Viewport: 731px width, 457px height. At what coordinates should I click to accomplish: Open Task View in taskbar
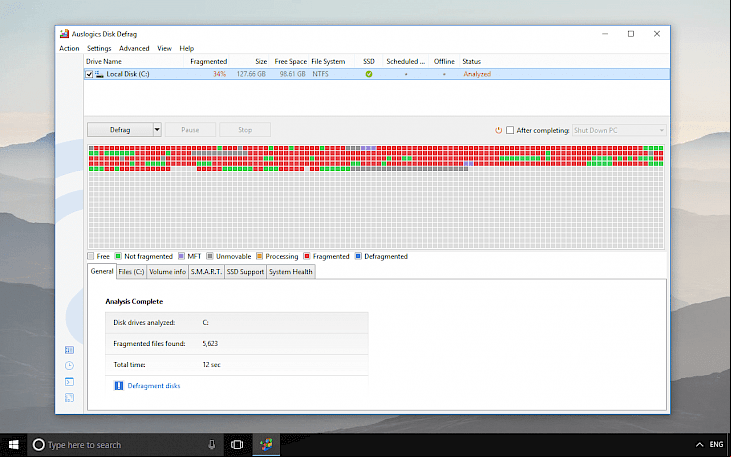[x=237, y=444]
